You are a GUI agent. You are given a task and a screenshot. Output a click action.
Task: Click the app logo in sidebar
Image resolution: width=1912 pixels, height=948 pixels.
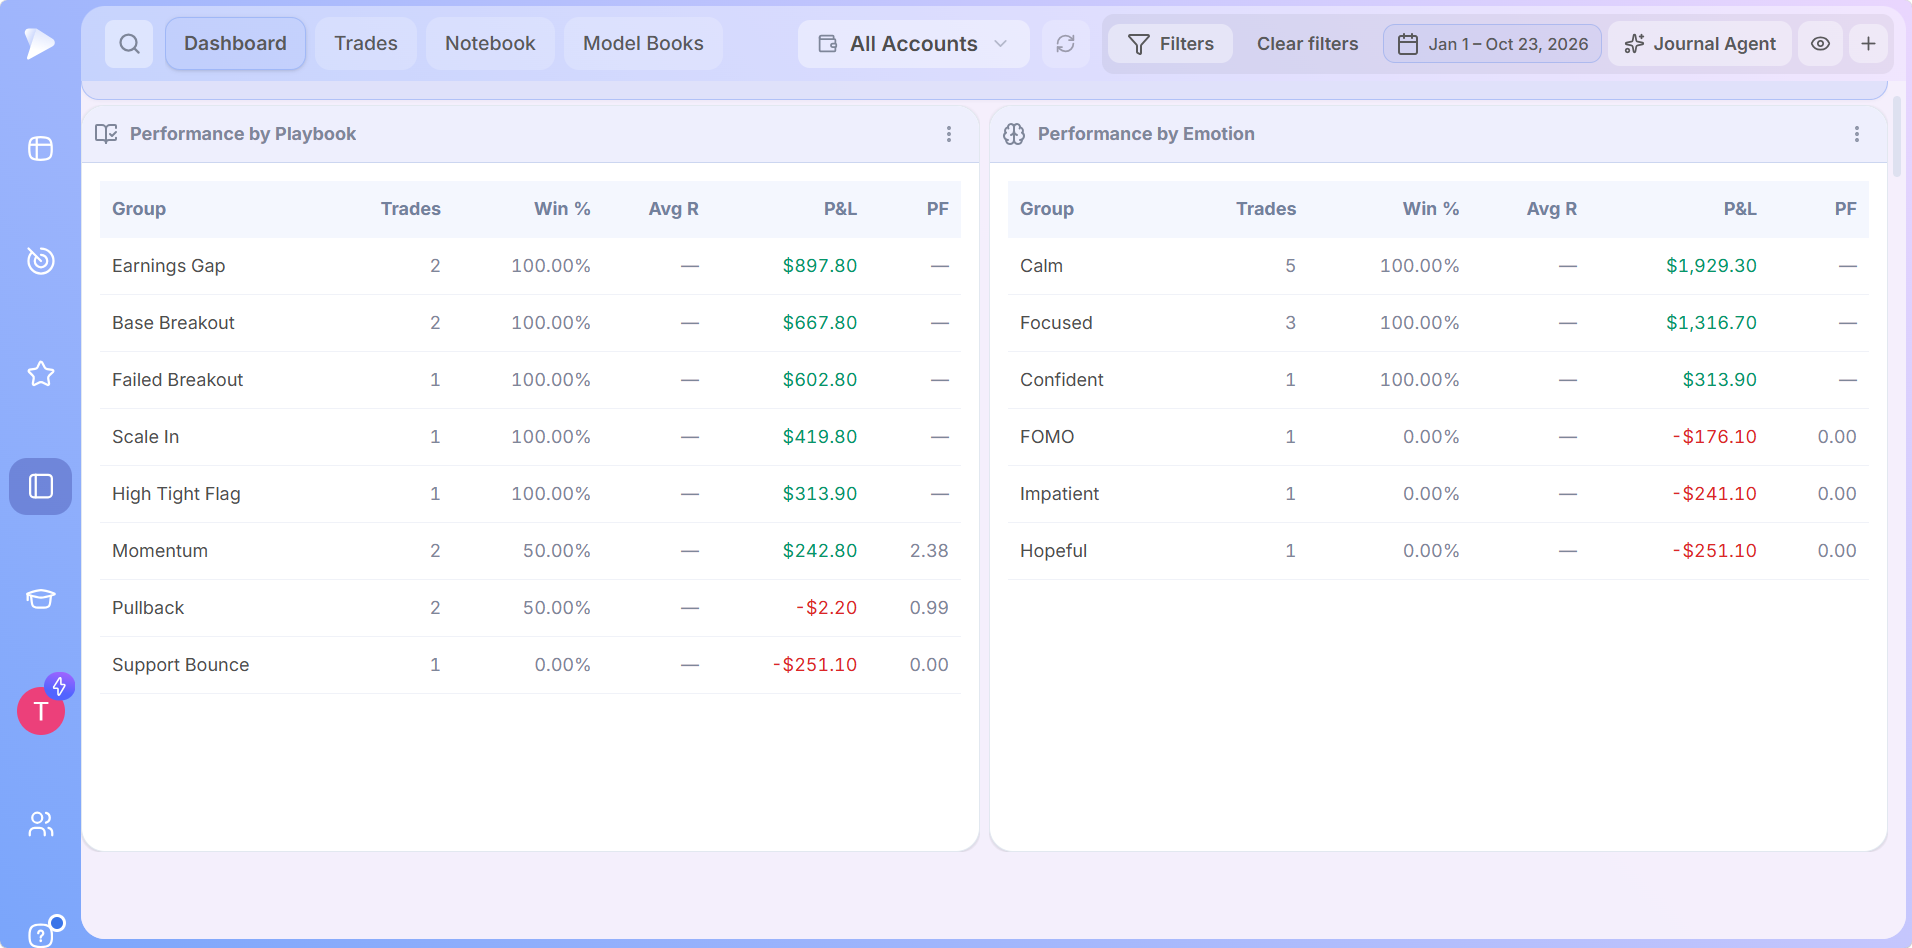(x=40, y=43)
